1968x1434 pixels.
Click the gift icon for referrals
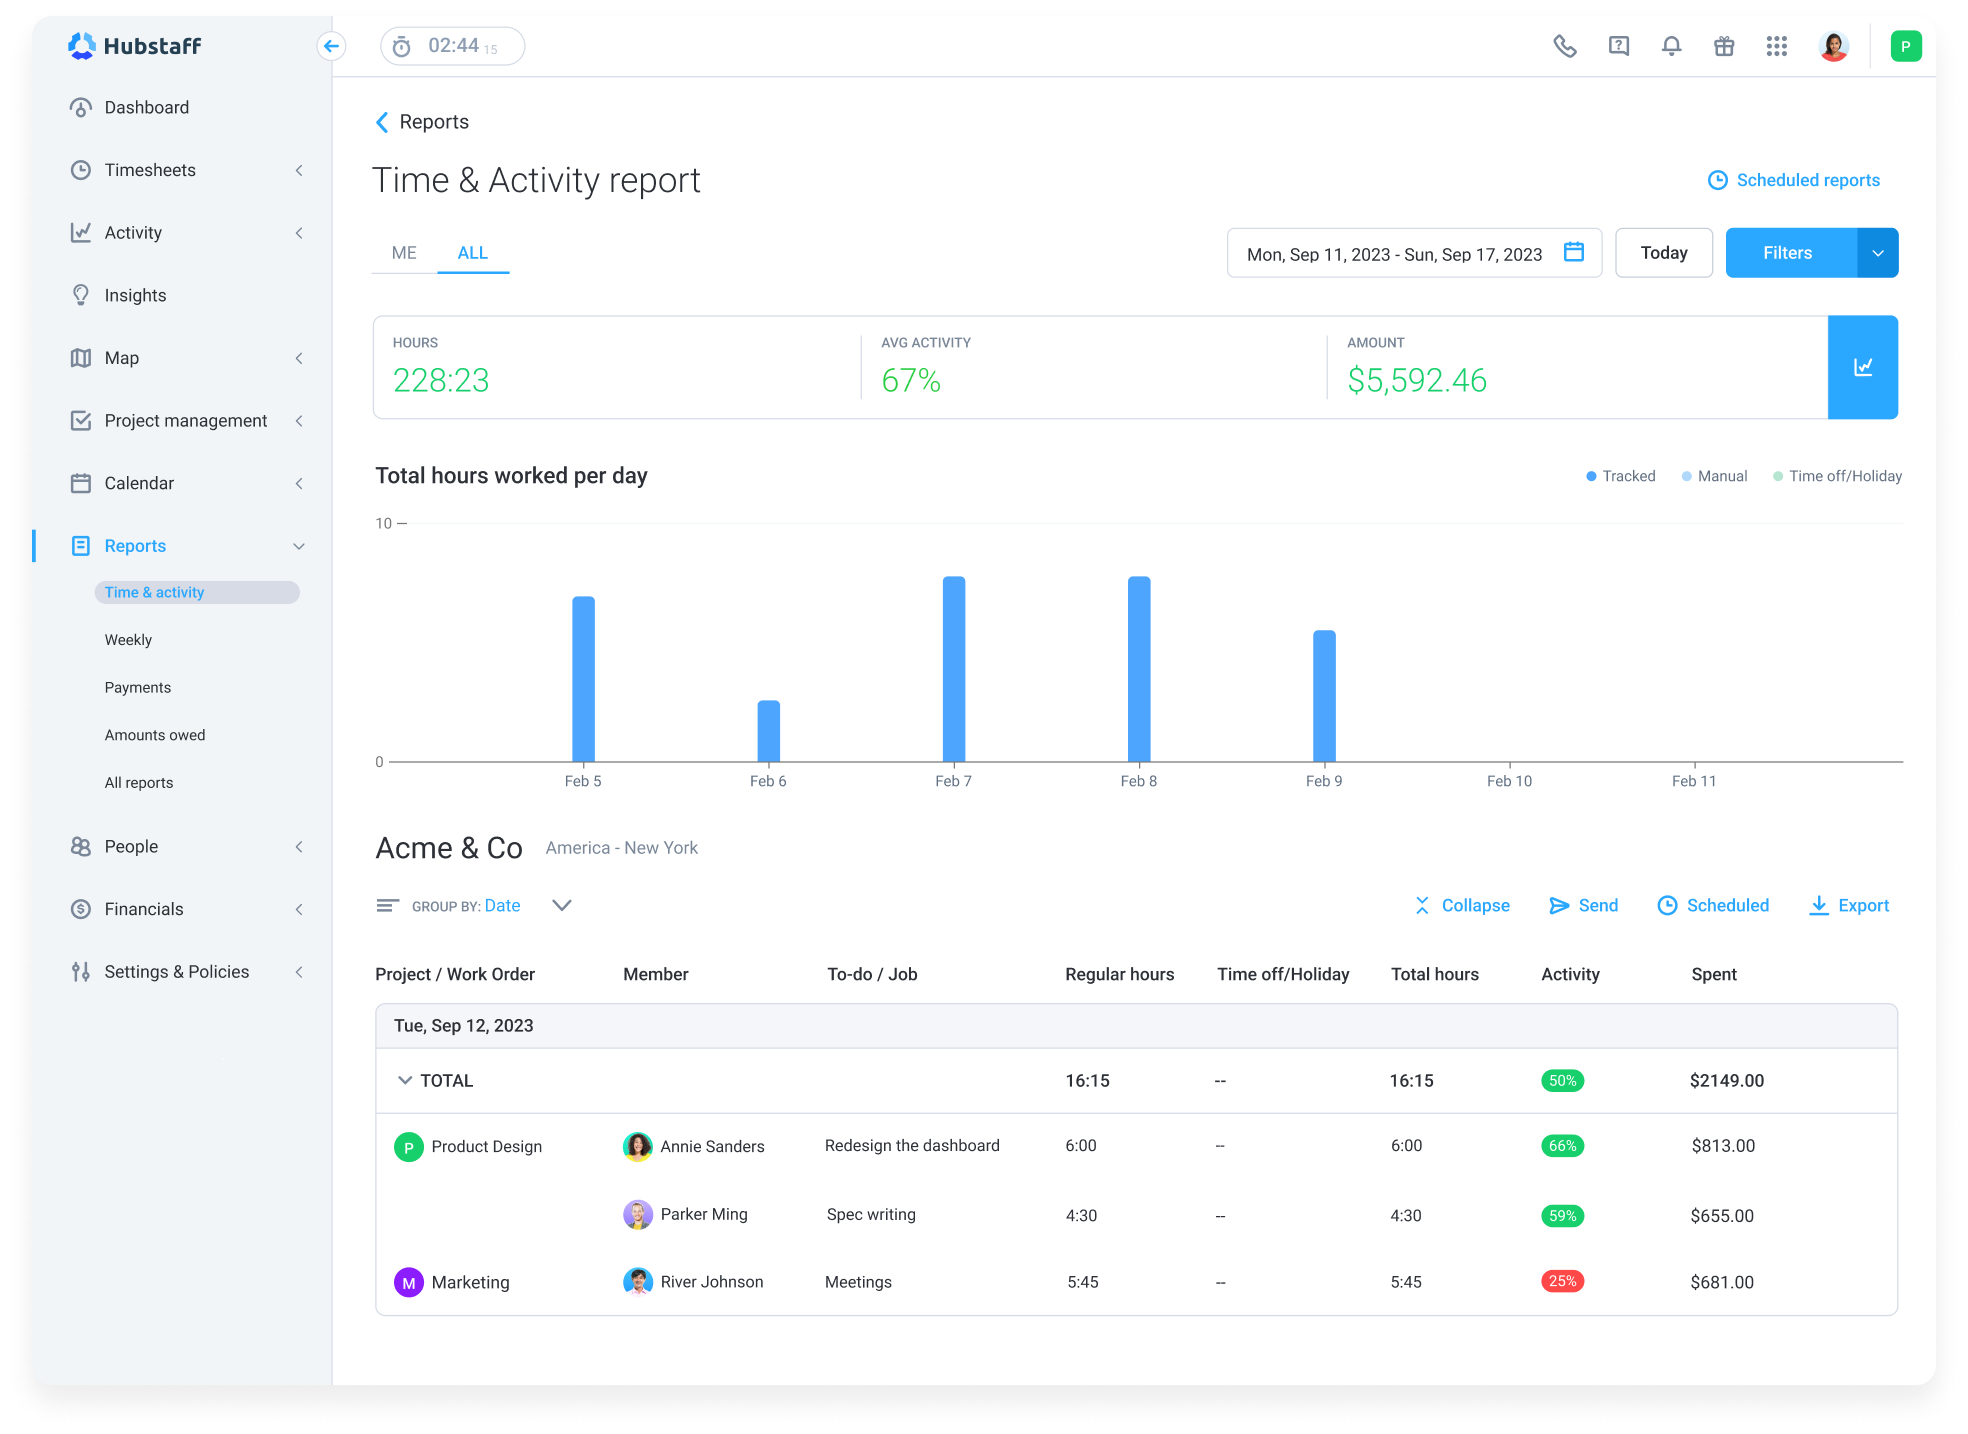(1723, 45)
